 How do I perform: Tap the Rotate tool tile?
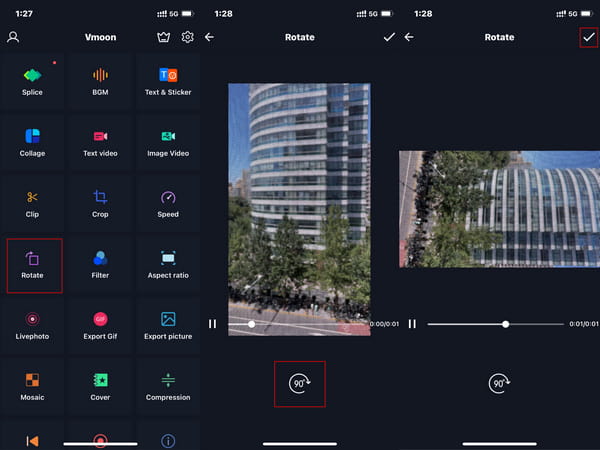pos(34,265)
